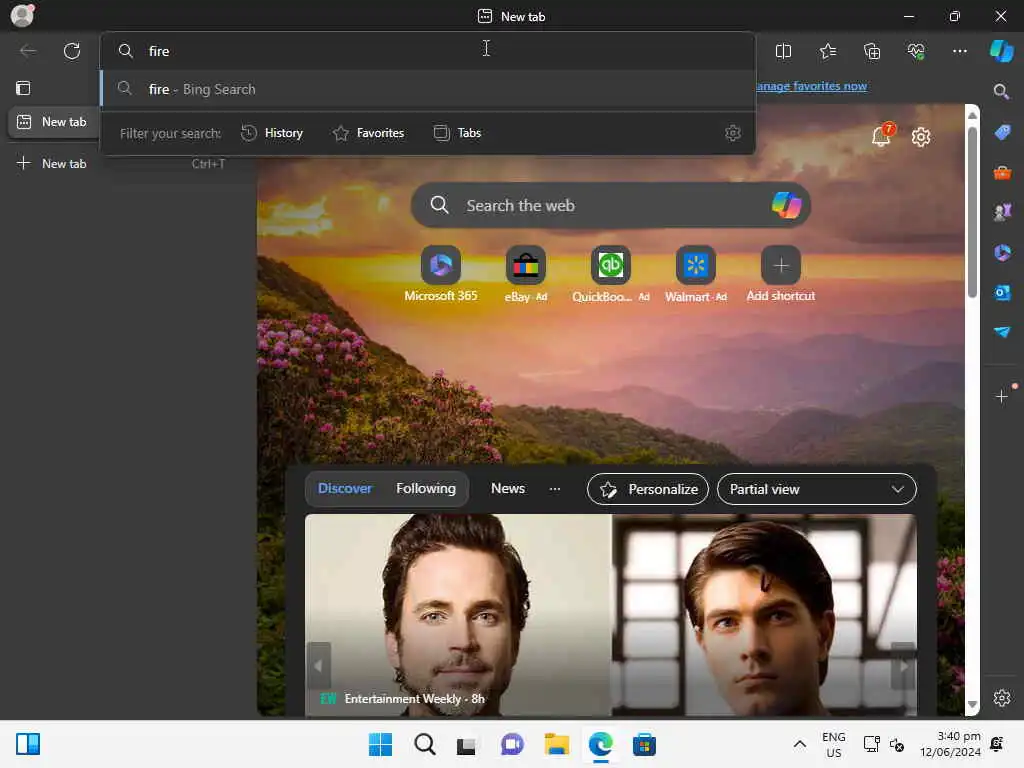Switch to the News feed tab
This screenshot has width=1024, height=768.
point(507,488)
